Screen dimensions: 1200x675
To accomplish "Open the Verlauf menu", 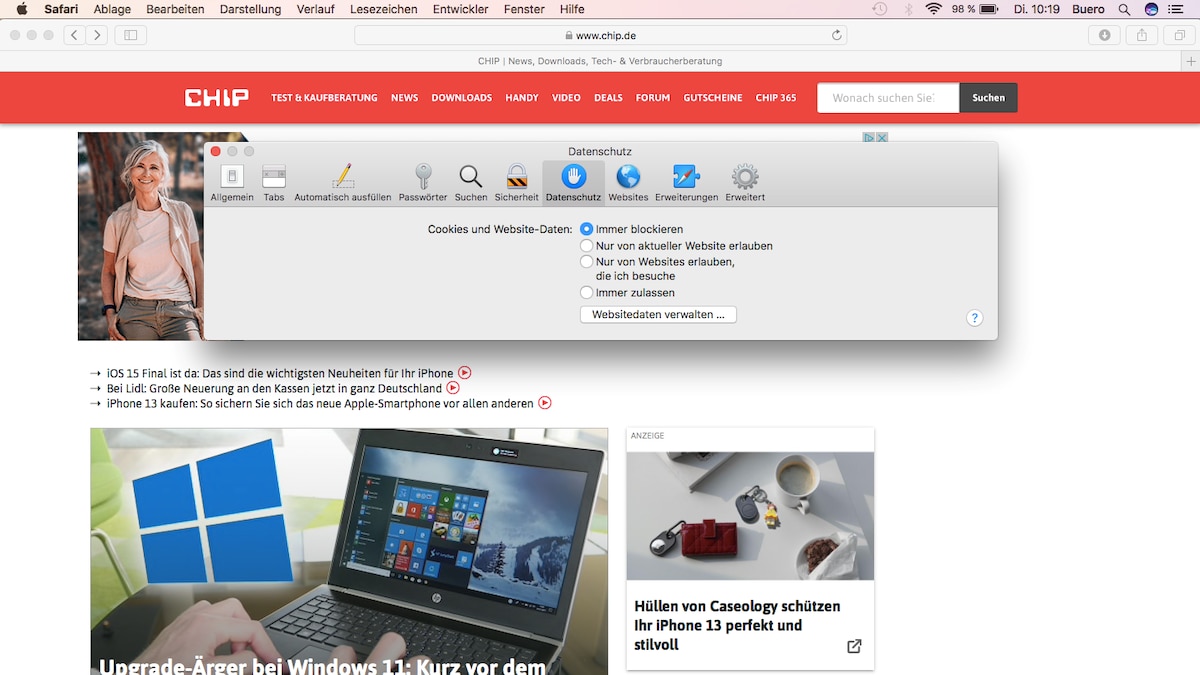I will pyautogui.click(x=316, y=9).
